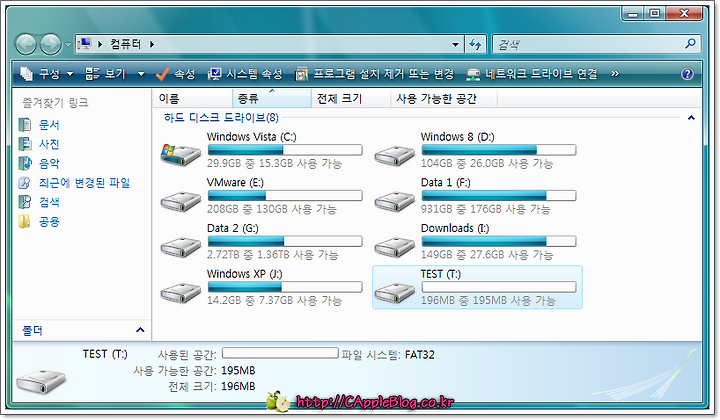Open the 구성 toolbar menu
This screenshot has height=420, width=720.
click(x=47, y=74)
